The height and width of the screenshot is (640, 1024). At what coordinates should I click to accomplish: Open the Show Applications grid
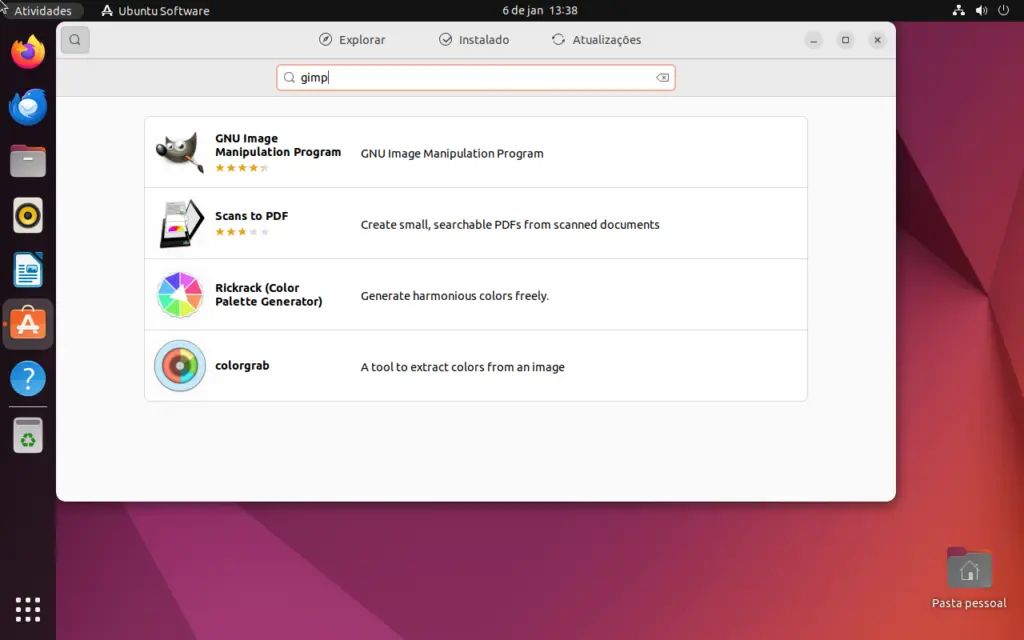(27, 608)
